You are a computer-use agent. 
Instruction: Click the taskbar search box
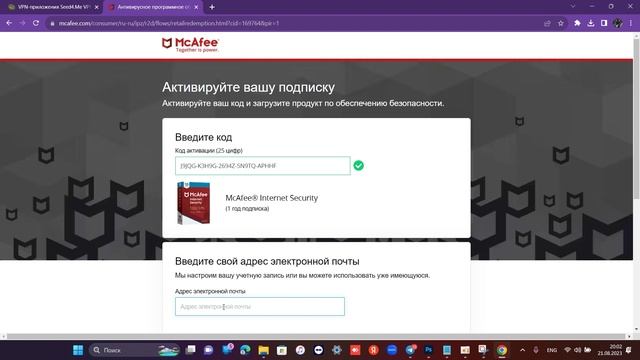pos(134,350)
